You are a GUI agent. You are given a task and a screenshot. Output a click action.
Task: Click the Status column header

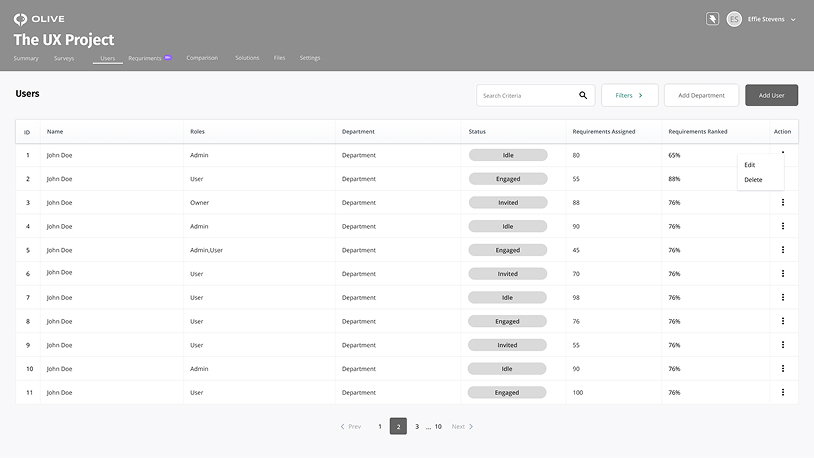point(477,131)
